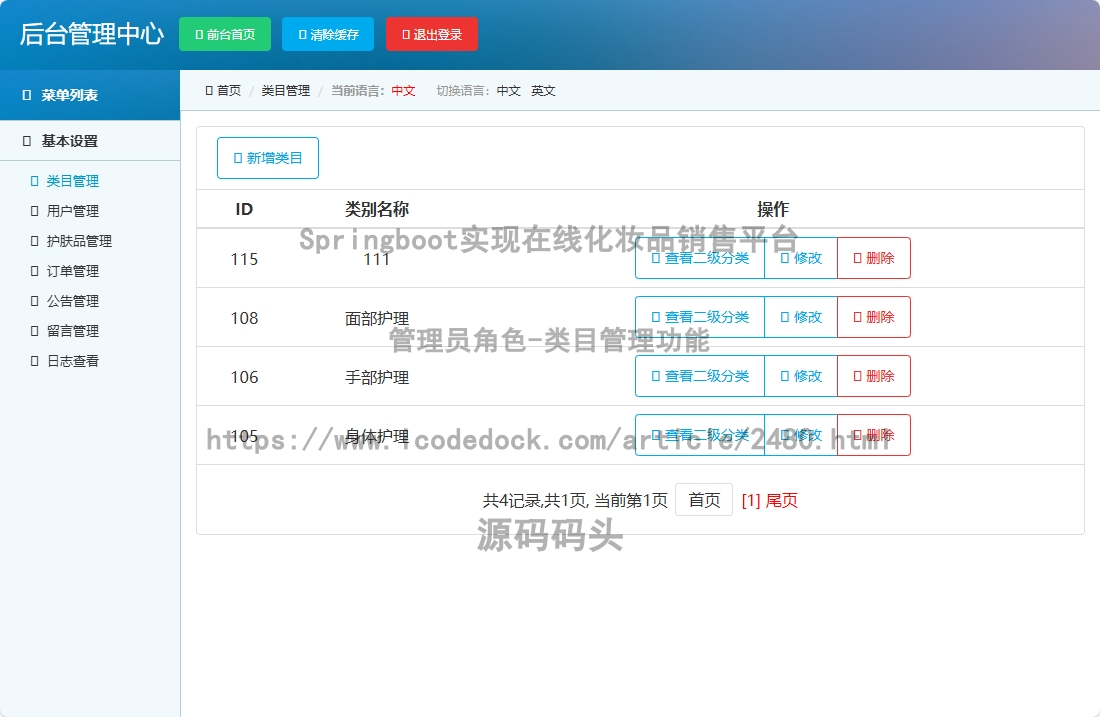1100x717 pixels.
Task: Go to 首页 in the breadcrumb
Action: [223, 91]
